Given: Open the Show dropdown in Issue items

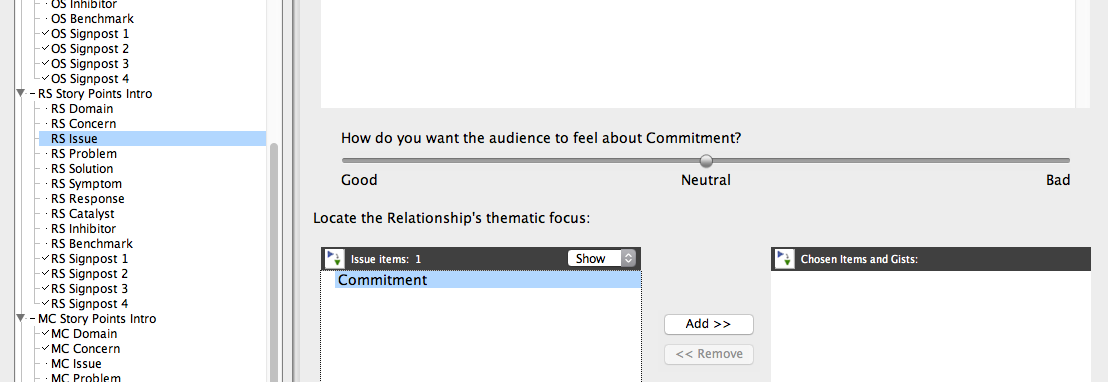Looking at the screenshot, I should coord(601,258).
